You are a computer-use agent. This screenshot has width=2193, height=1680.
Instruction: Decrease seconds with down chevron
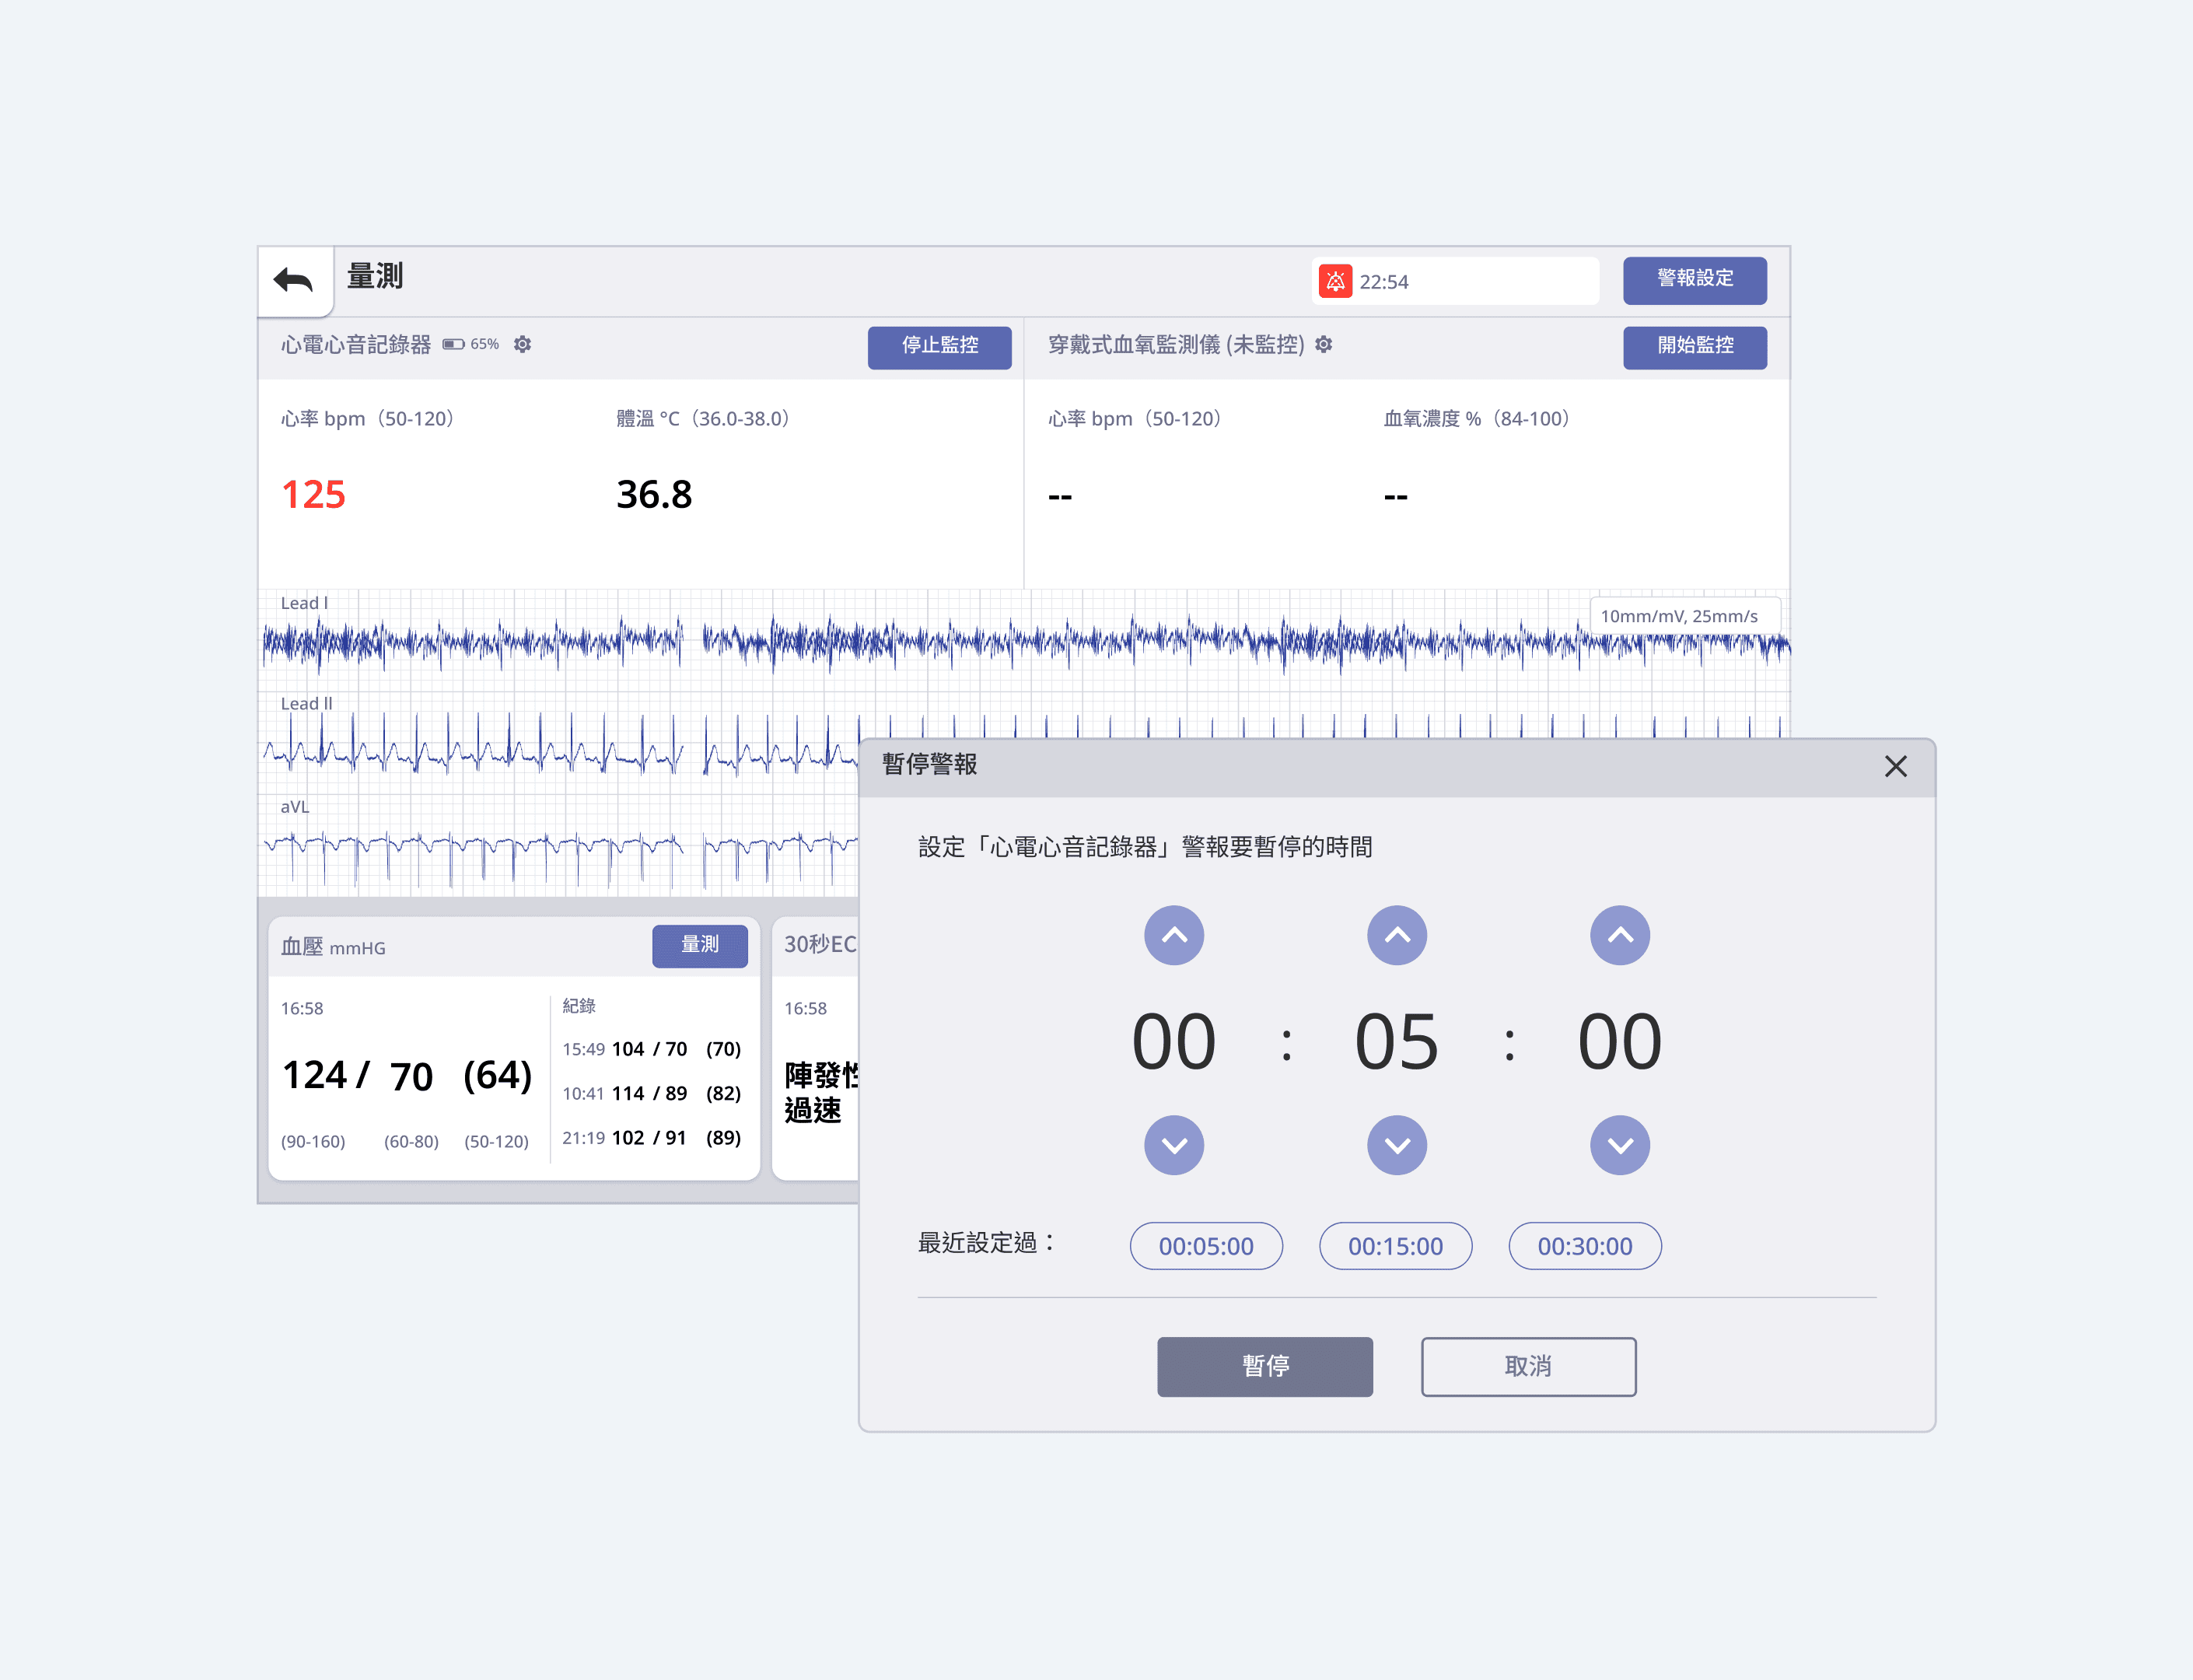click(x=1620, y=1145)
